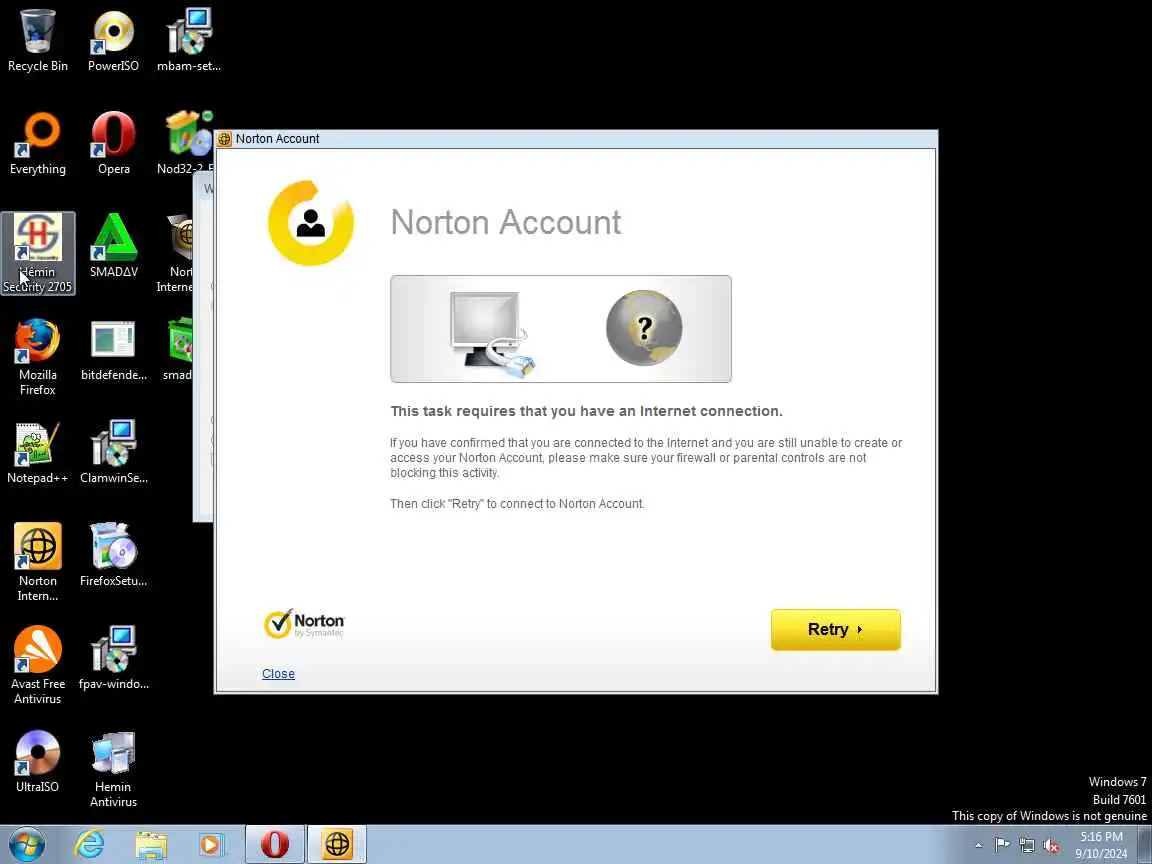Open the Windows Start menu orb
Image resolution: width=1152 pixels, height=864 pixels.
pos(27,844)
